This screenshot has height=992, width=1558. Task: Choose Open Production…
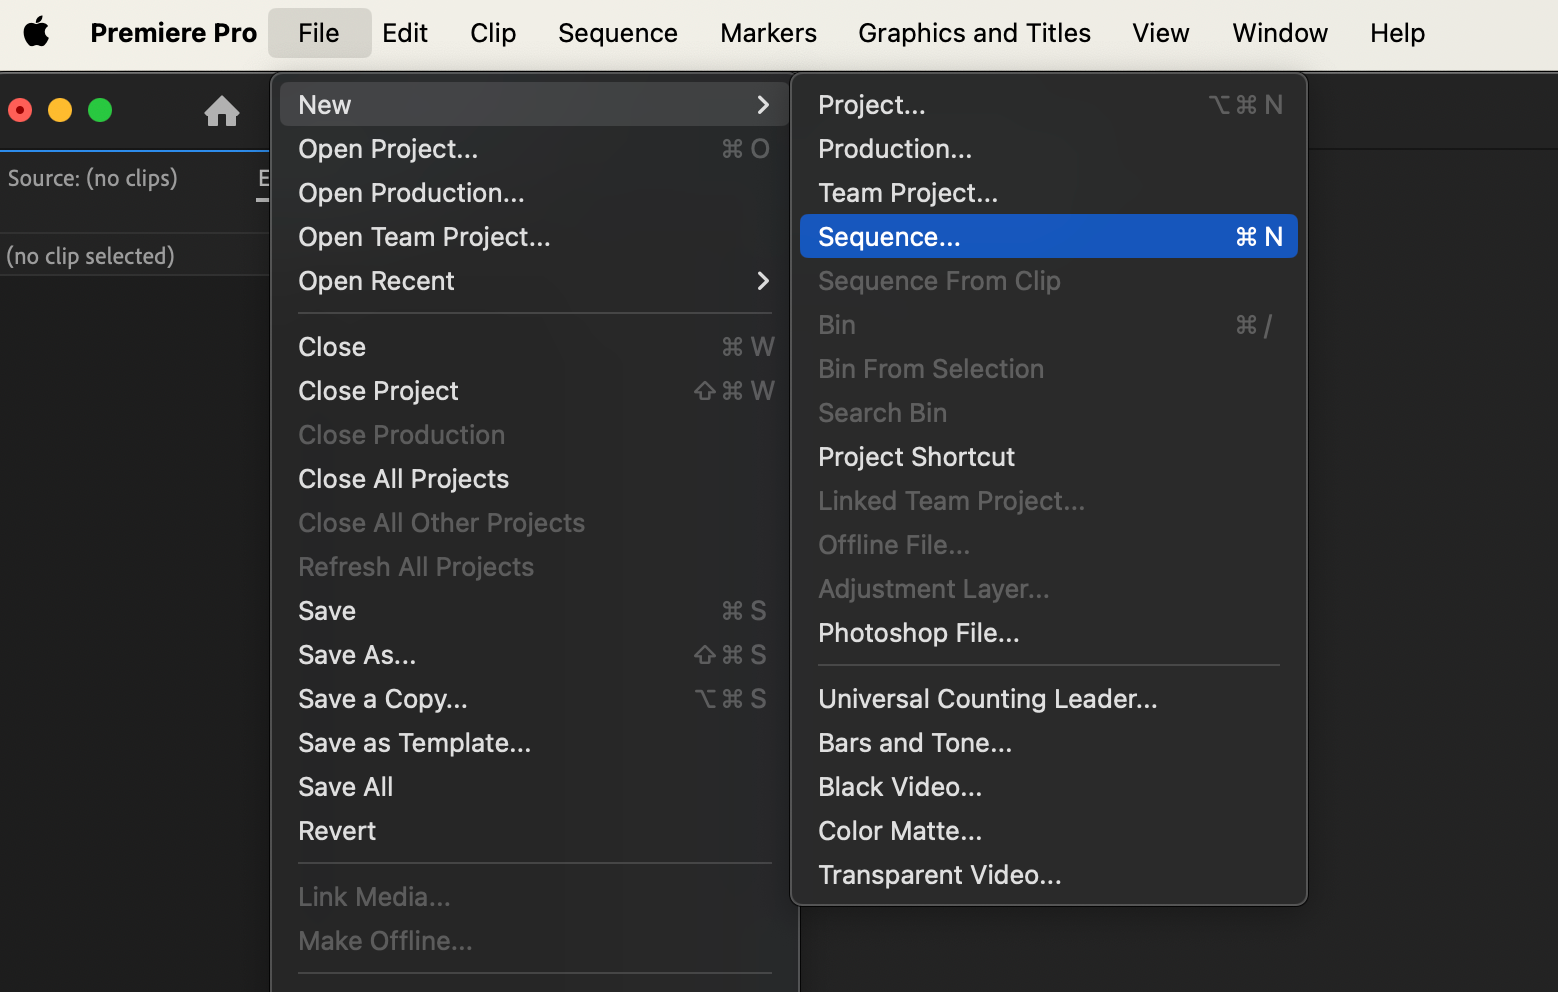point(534,193)
